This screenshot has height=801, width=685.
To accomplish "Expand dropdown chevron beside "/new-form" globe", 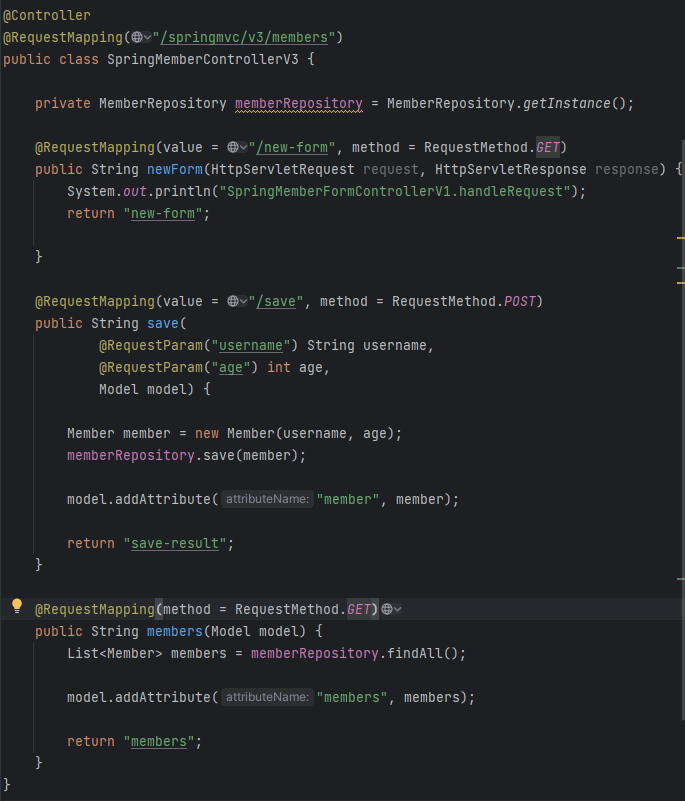I will (x=244, y=147).
